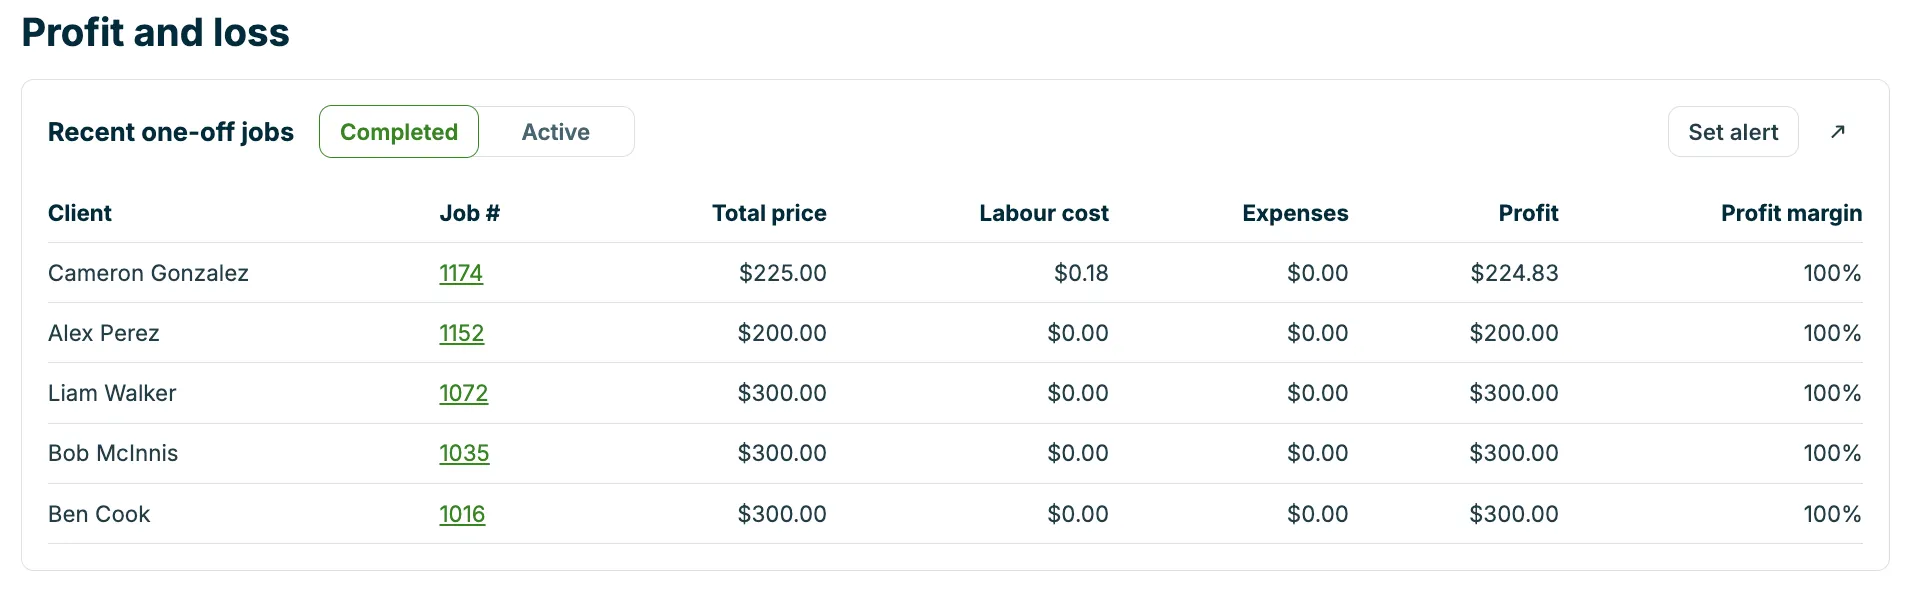Click the Recent one-off jobs heading

tap(171, 132)
